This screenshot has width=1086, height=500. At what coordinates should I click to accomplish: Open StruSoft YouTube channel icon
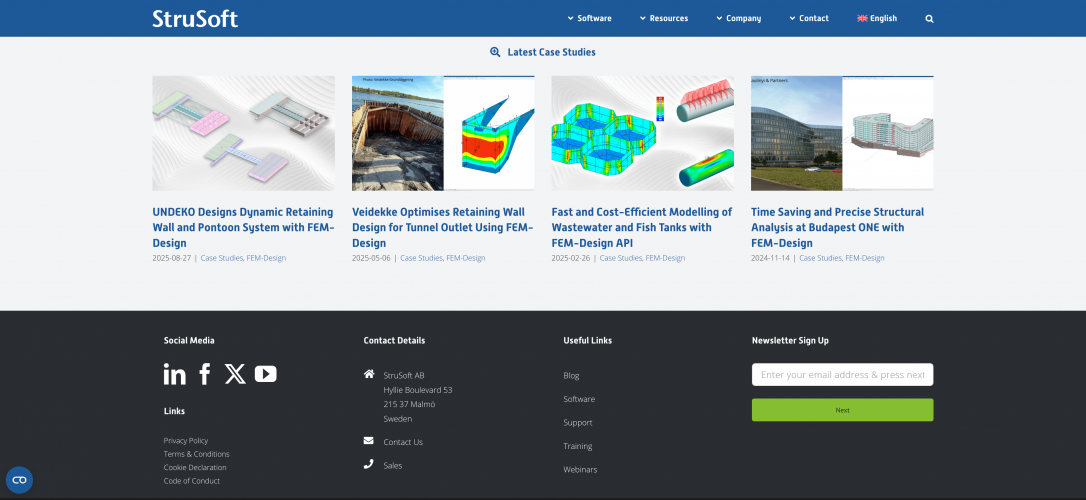tap(265, 374)
